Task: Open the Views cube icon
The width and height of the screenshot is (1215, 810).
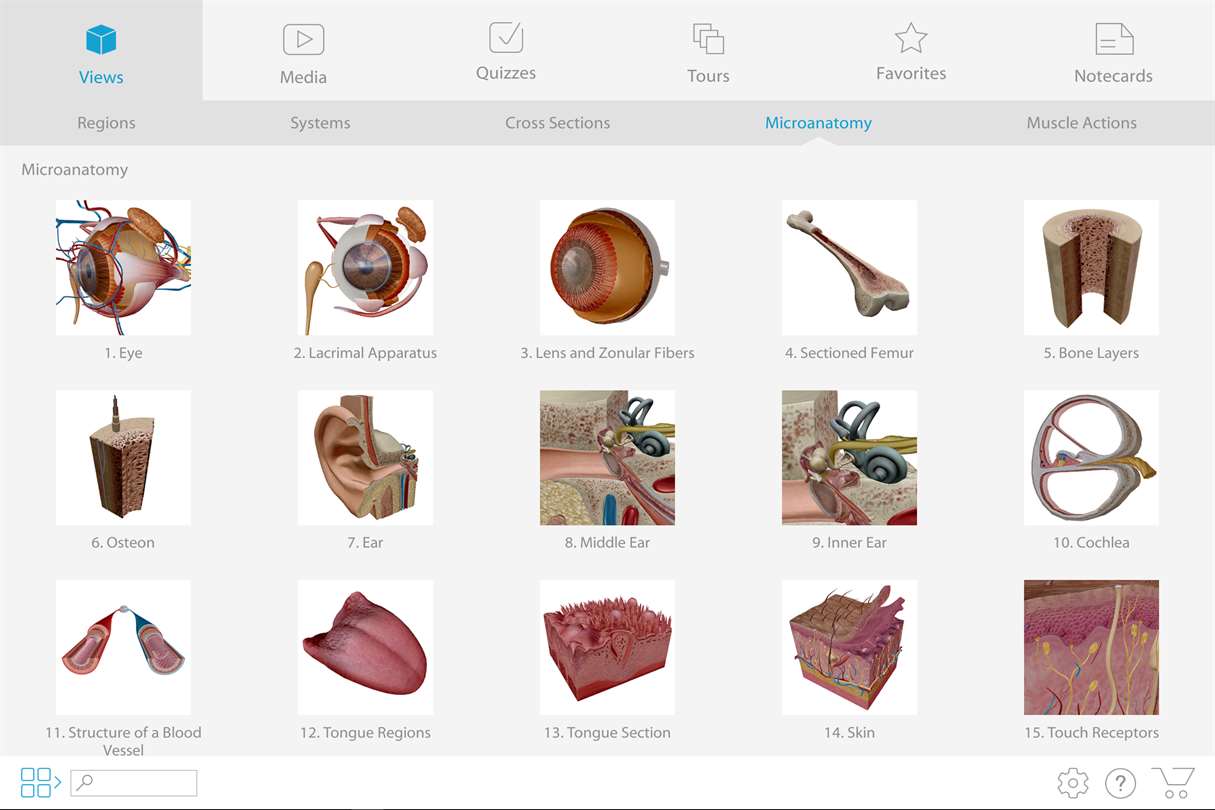Action: (x=101, y=39)
